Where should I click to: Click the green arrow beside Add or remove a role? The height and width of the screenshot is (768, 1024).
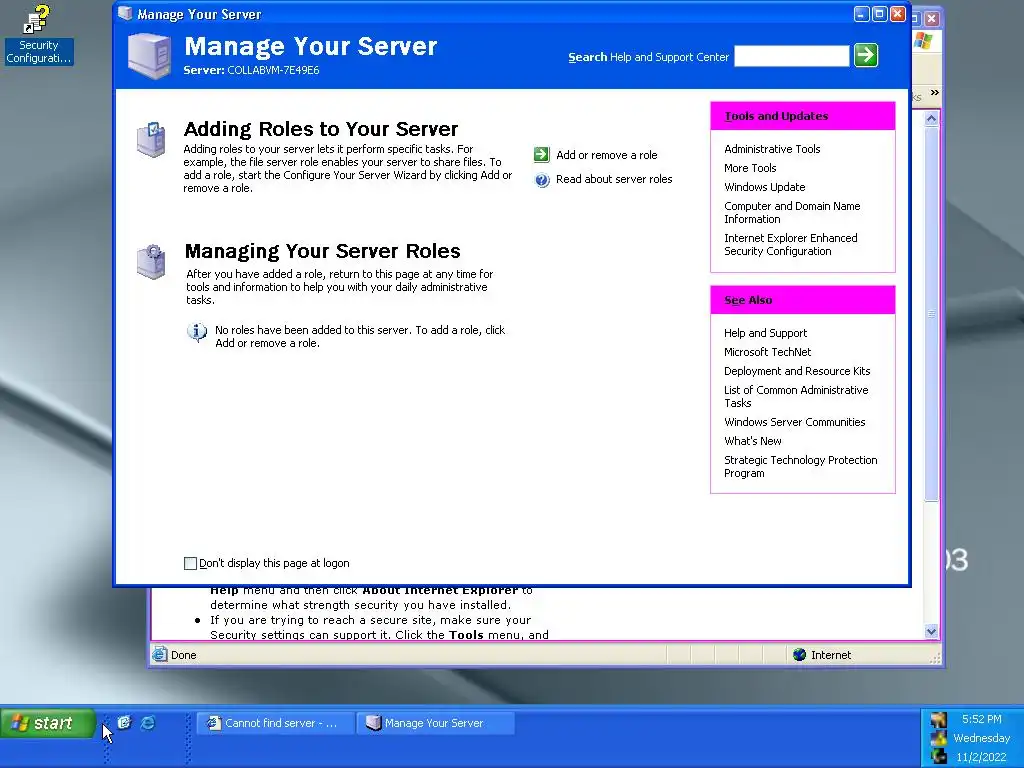tap(541, 155)
